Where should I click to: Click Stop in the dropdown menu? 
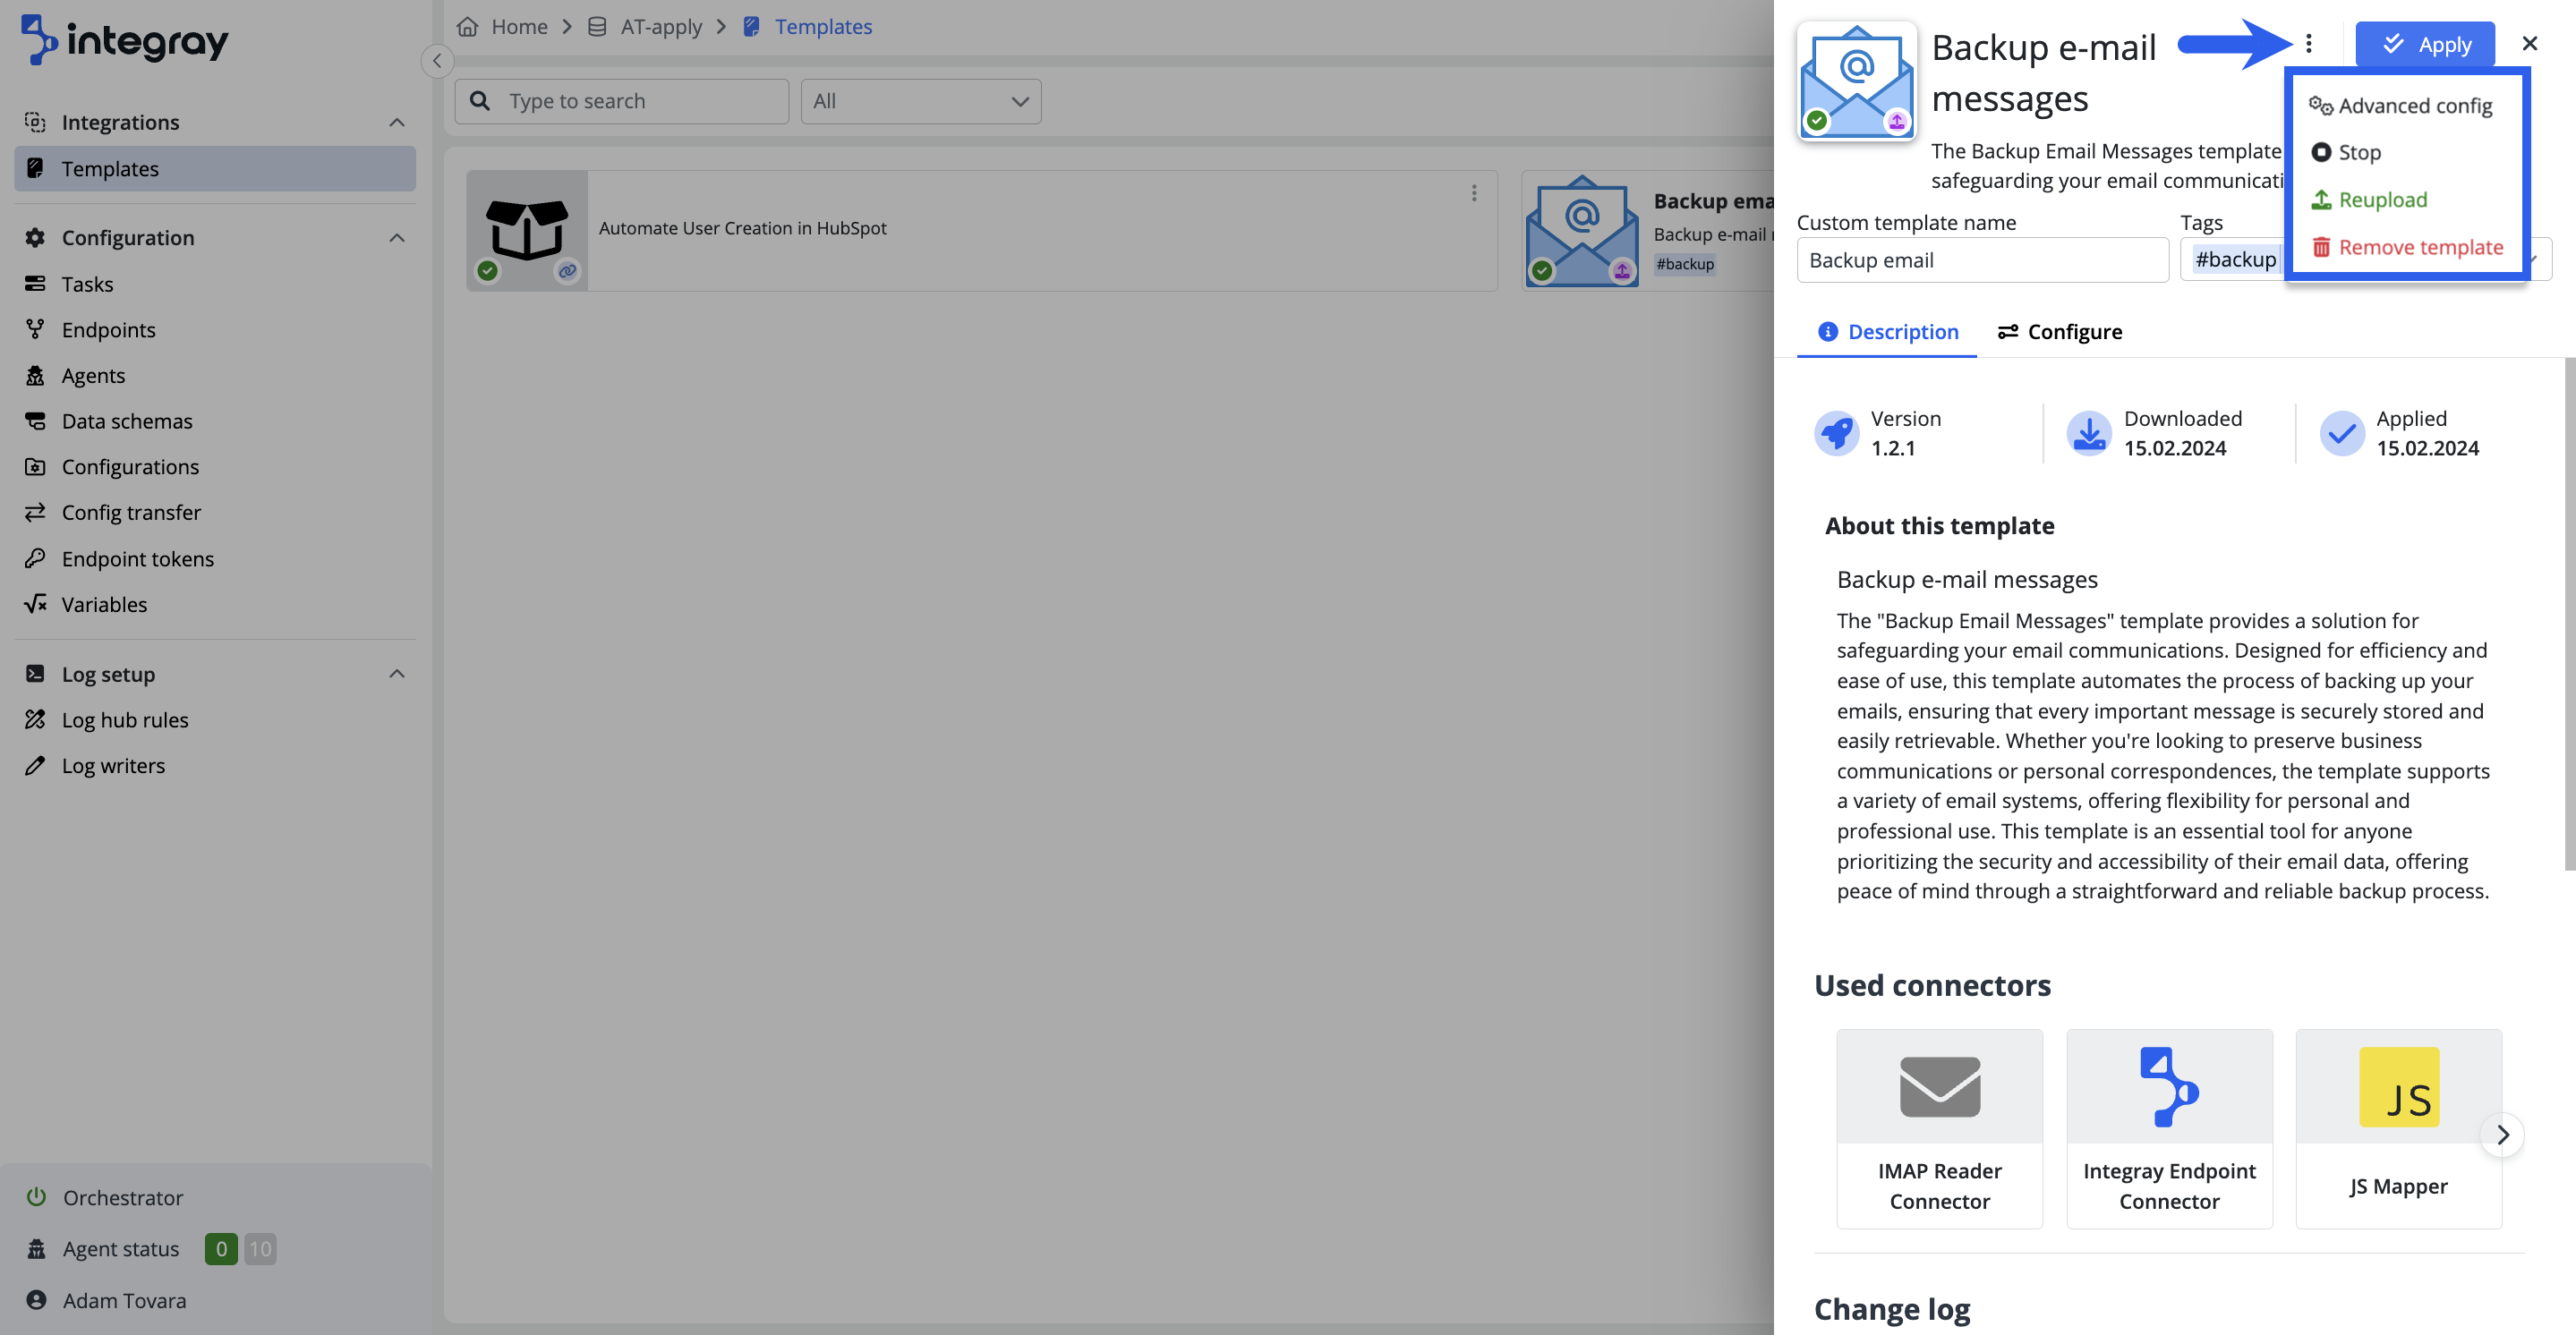tap(2358, 153)
